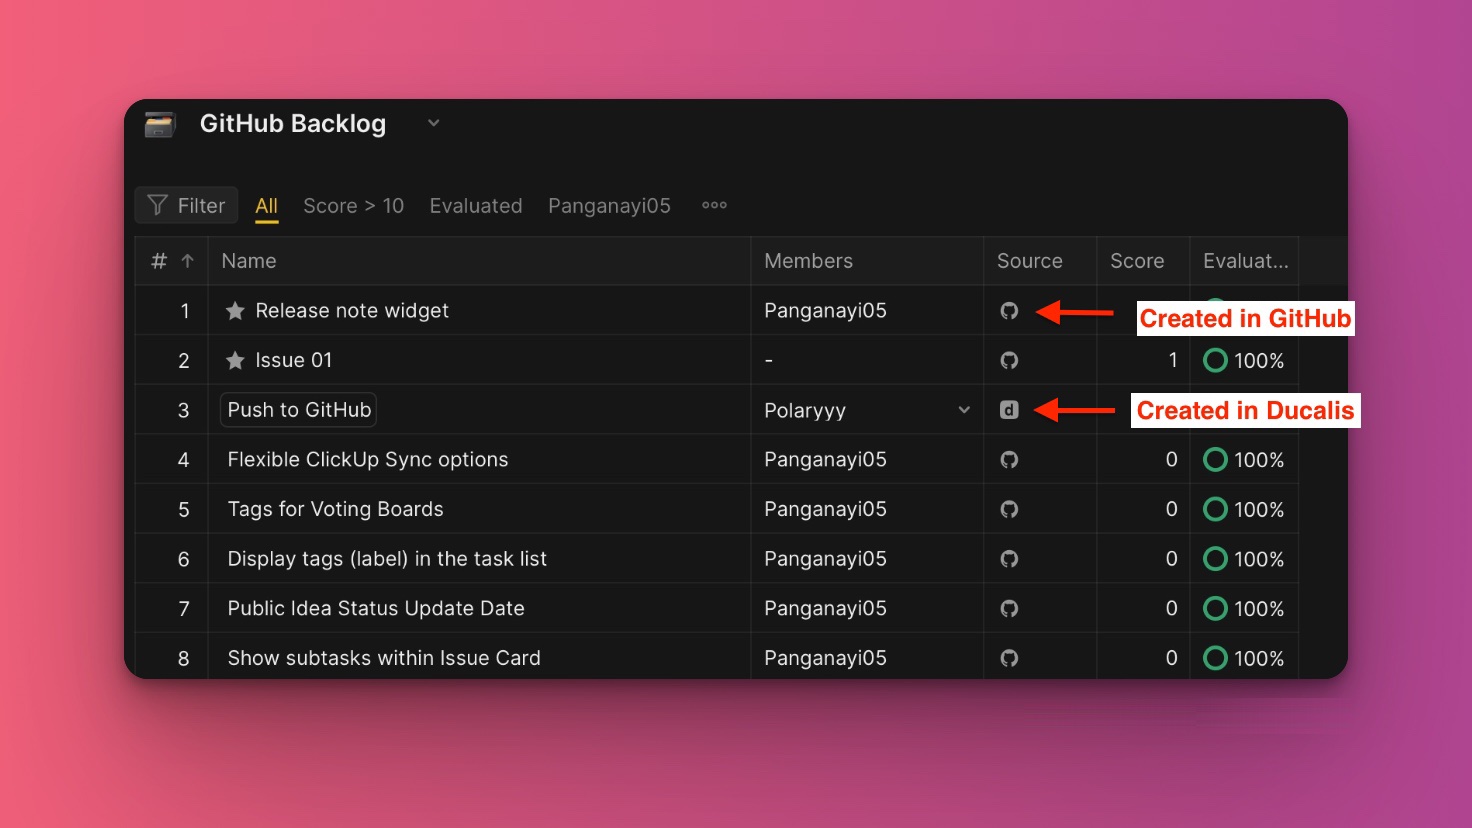This screenshot has width=1472, height=828.
Task: Click the GitHub source icon for Public Idea Status Update Date
Action: (x=1008, y=608)
